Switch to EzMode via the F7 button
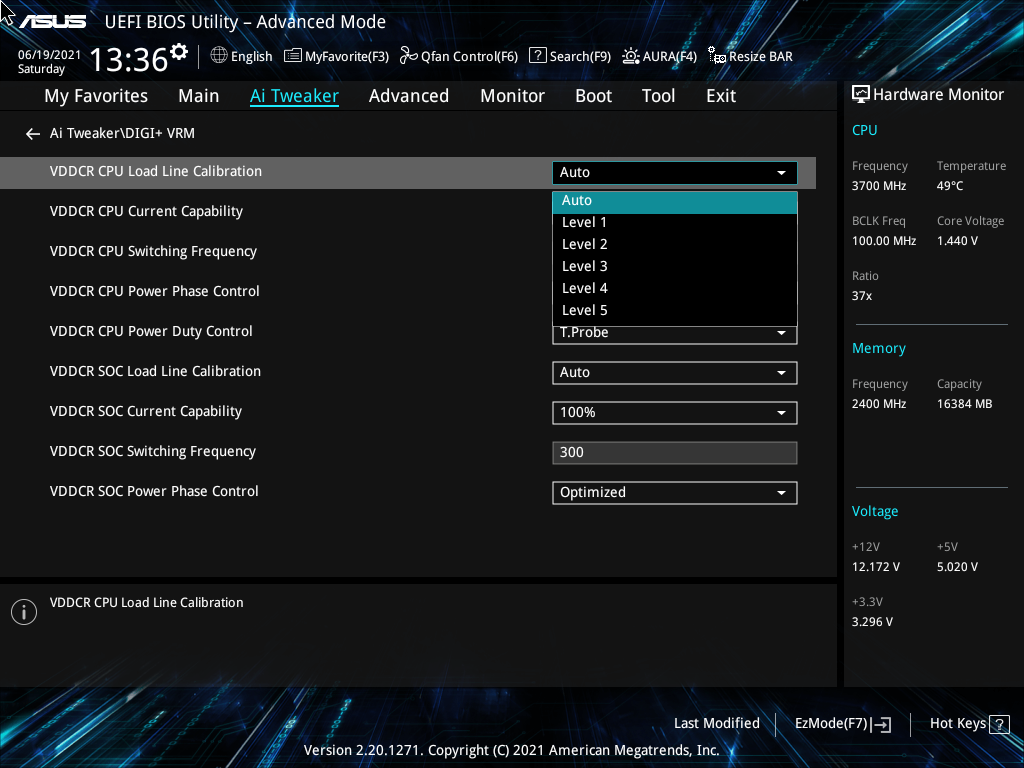Image resolution: width=1024 pixels, height=768 pixels. coord(841,723)
